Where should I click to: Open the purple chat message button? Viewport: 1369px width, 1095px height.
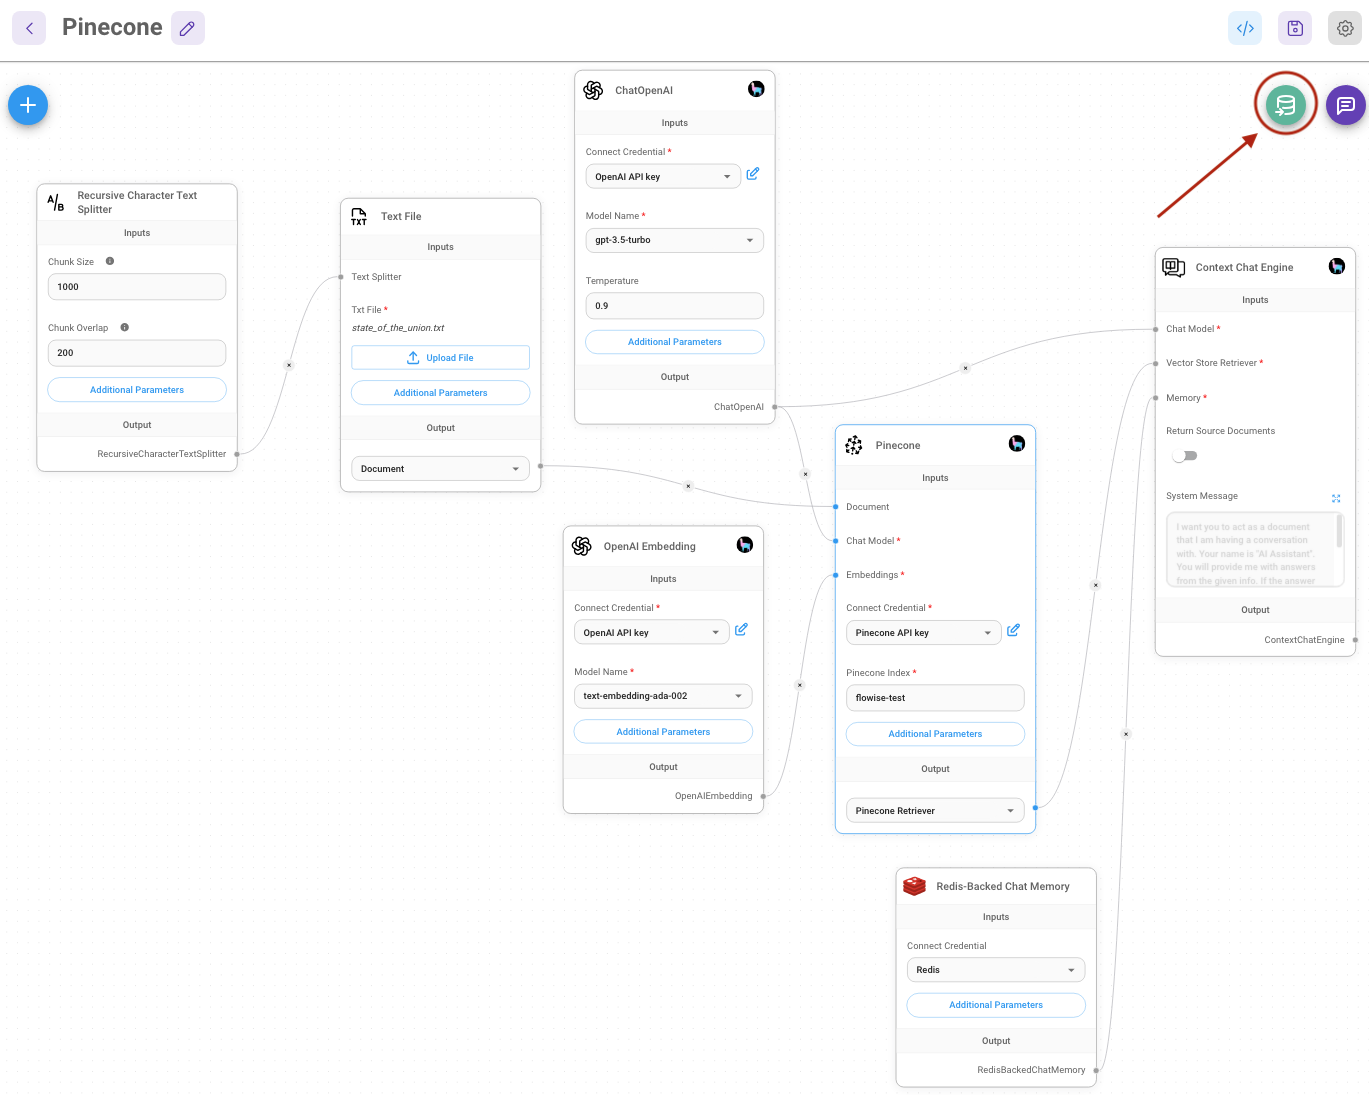tap(1345, 105)
